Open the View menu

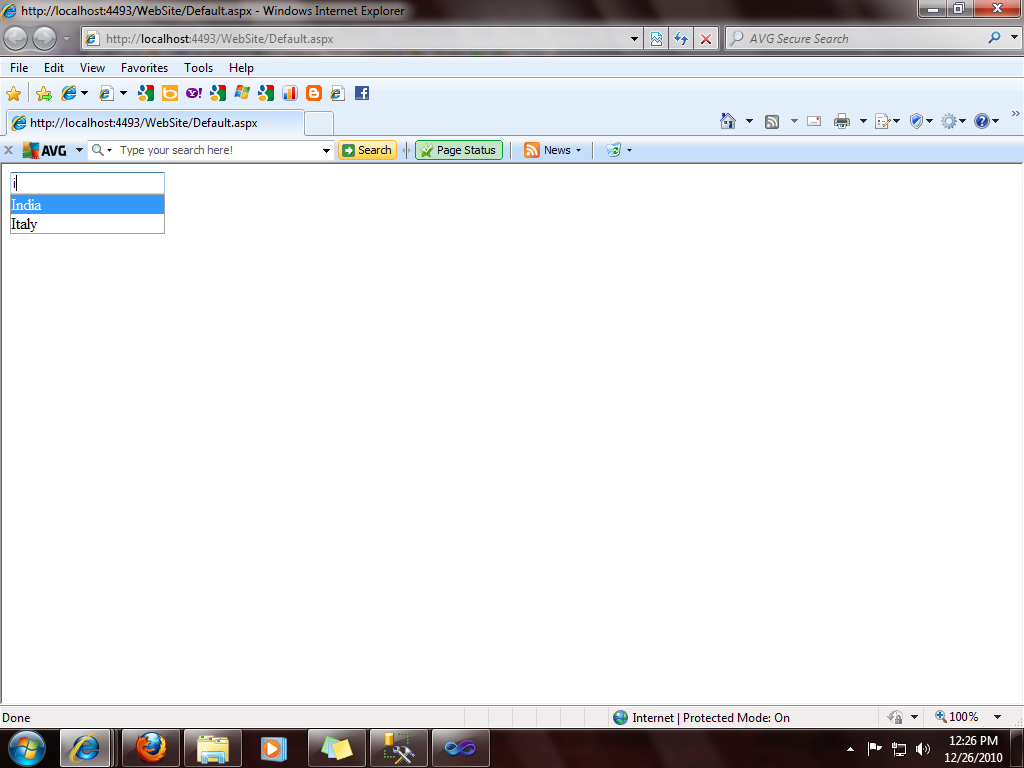click(92, 68)
